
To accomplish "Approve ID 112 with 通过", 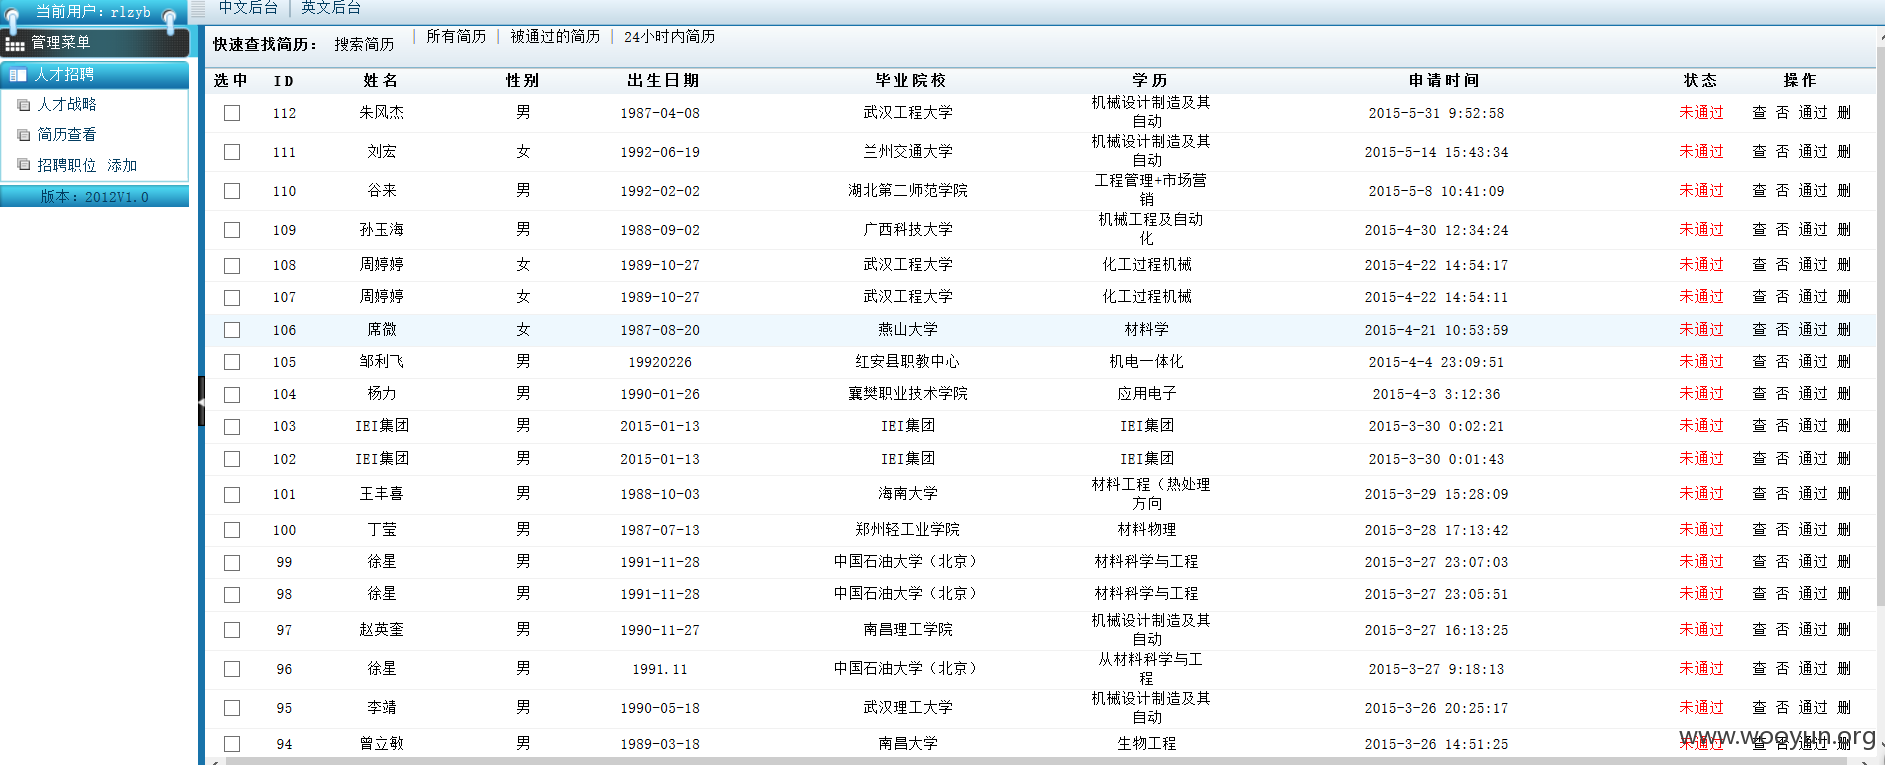I will point(1812,113).
